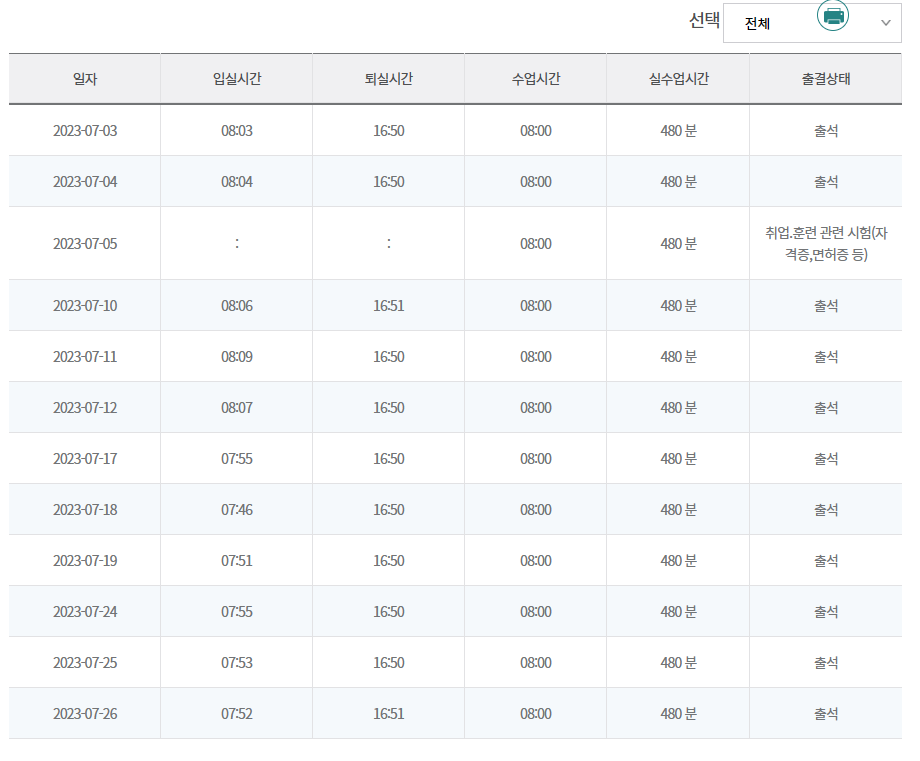Click the 입실시간 column header
This screenshot has height=761, width=920.
(236, 79)
